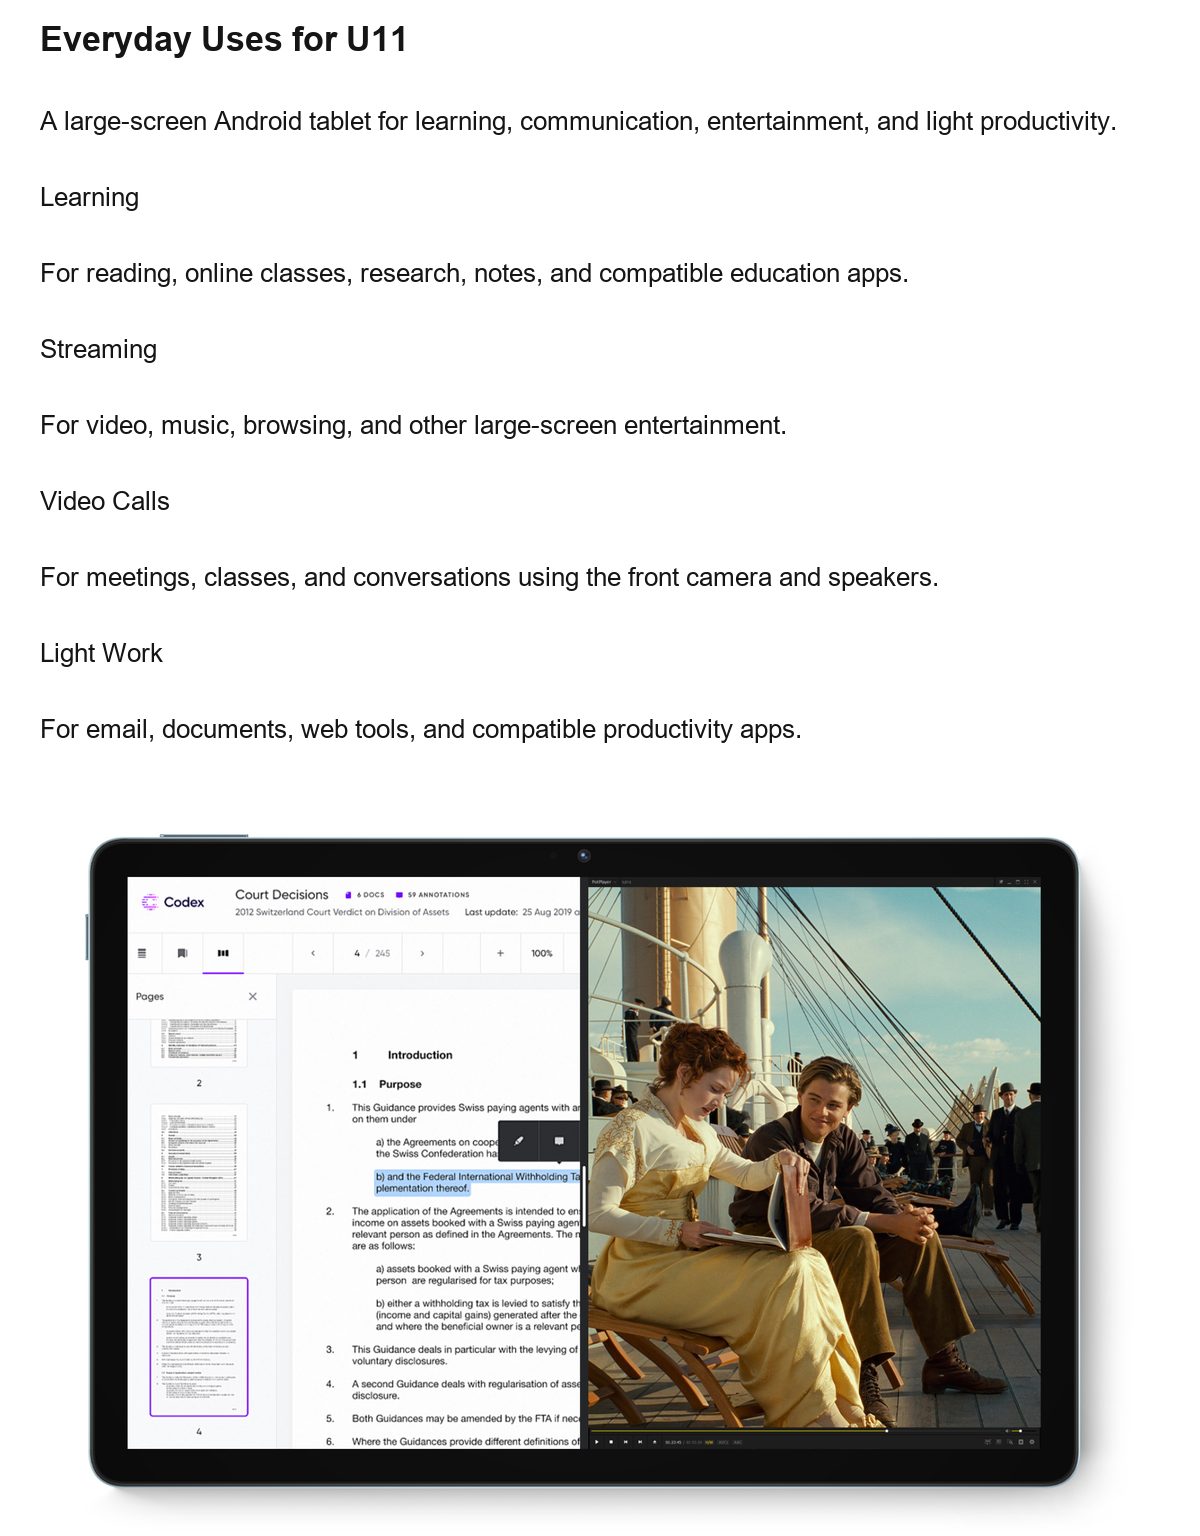Select page 3 thumbnail in Pages panel
This screenshot has height=1536, width=1200.
point(199,1172)
